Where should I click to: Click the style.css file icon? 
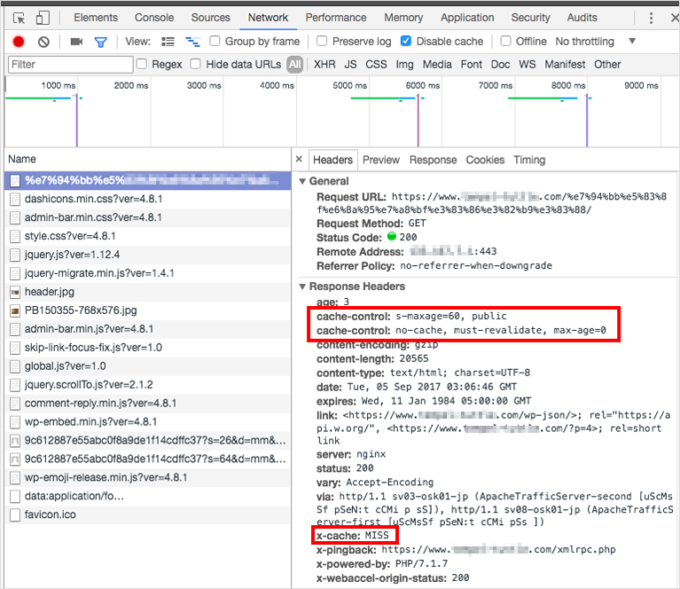(15, 236)
